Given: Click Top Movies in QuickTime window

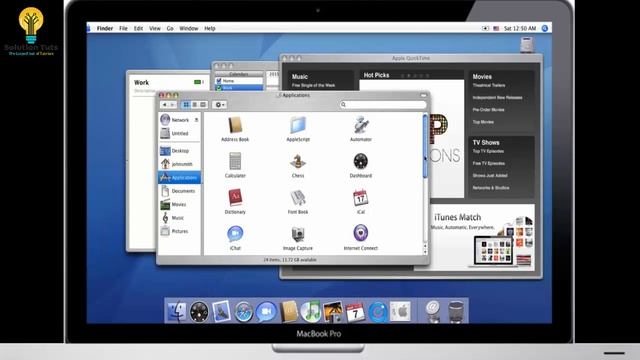Looking at the screenshot, I should tap(483, 122).
